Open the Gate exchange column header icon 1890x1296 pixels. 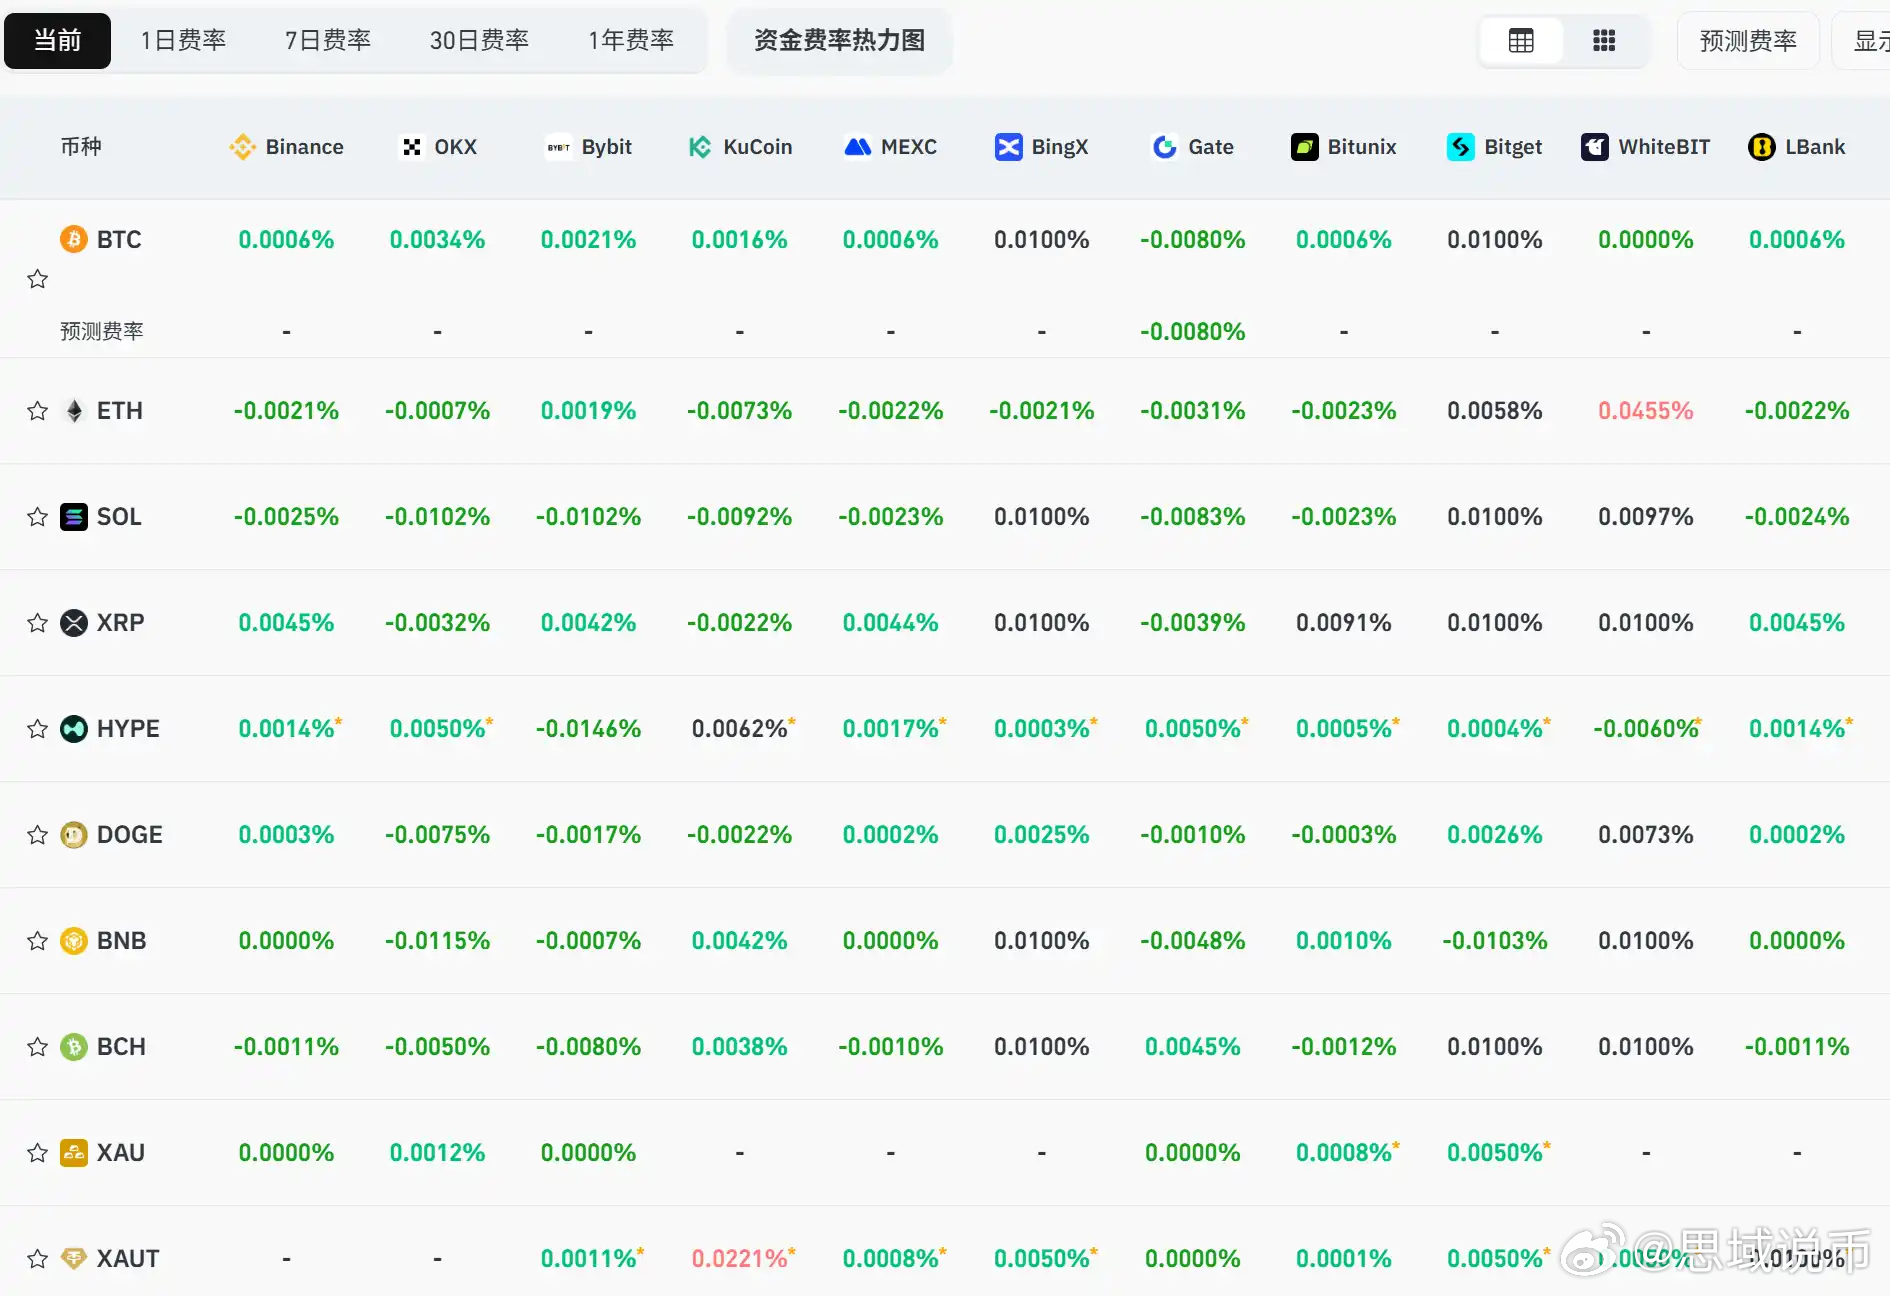tap(1164, 147)
